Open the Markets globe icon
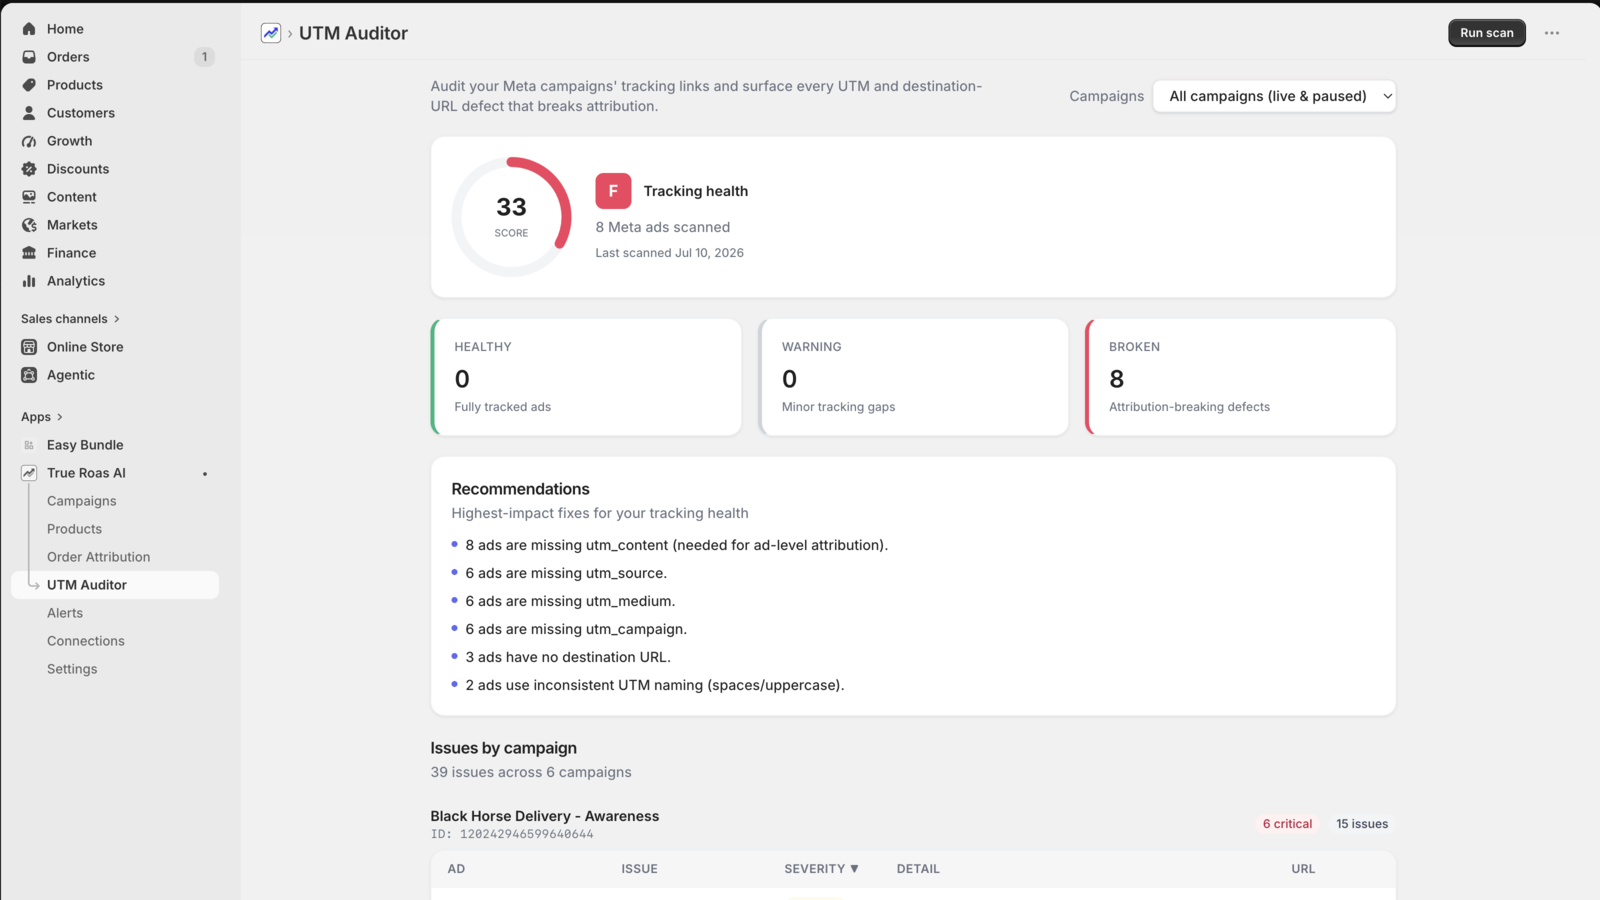This screenshot has height=900, width=1600. [29, 225]
